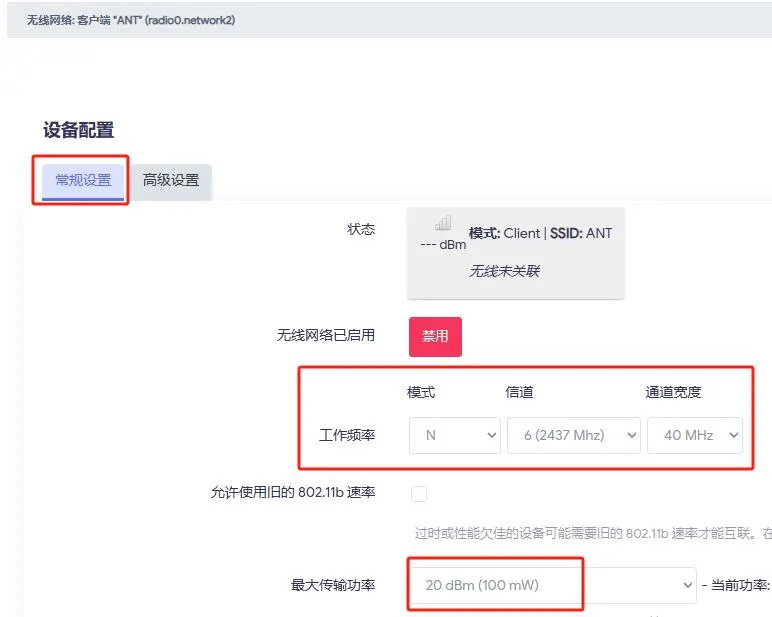772x617 pixels.
Task: Click the red 禁用 button
Action: pyautogui.click(x=435, y=336)
